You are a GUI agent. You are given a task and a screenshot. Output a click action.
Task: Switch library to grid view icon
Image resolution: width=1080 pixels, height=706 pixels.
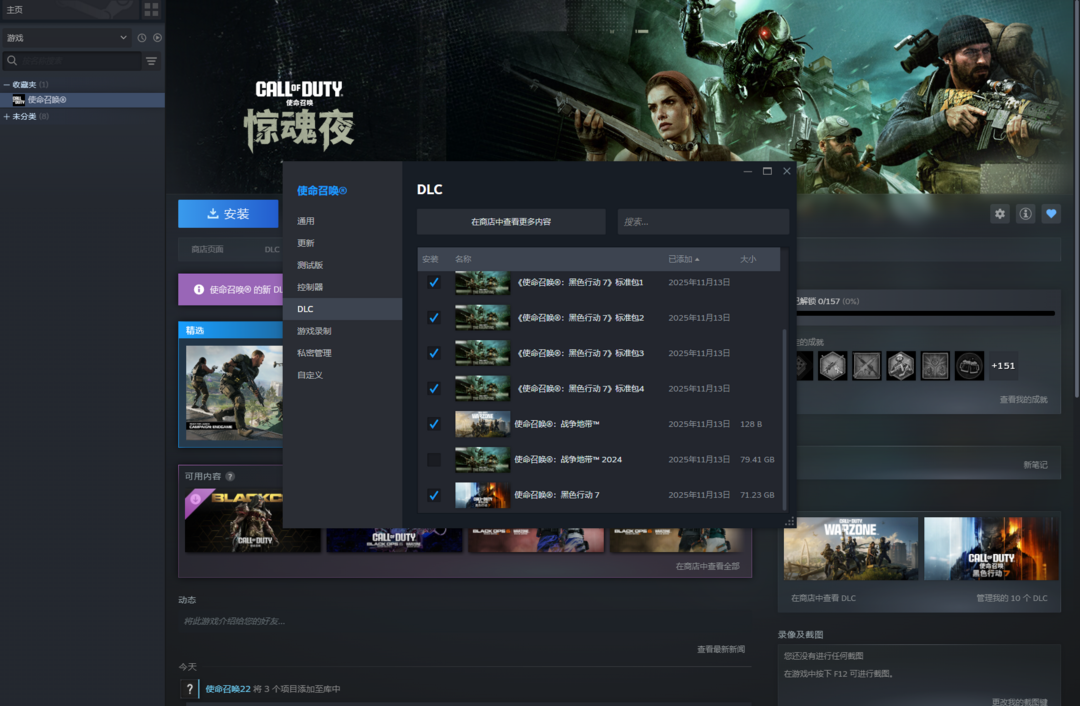(x=151, y=9)
